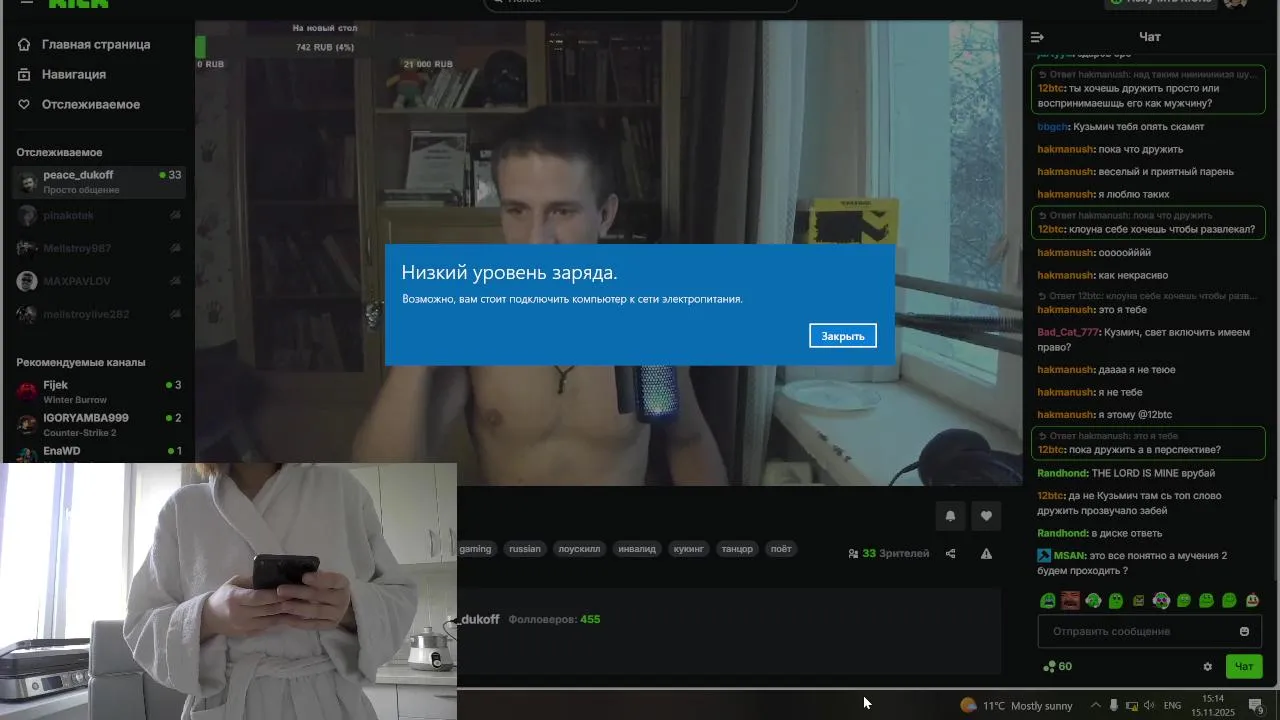
Task: Open chat settings gear
Action: tap(1207, 667)
